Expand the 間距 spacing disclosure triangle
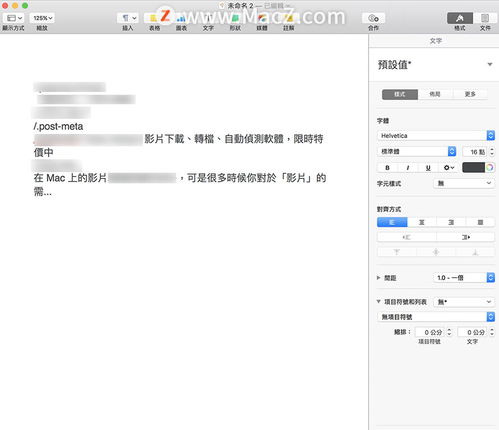Image resolution: width=499 pixels, height=430 pixels. coord(379,278)
